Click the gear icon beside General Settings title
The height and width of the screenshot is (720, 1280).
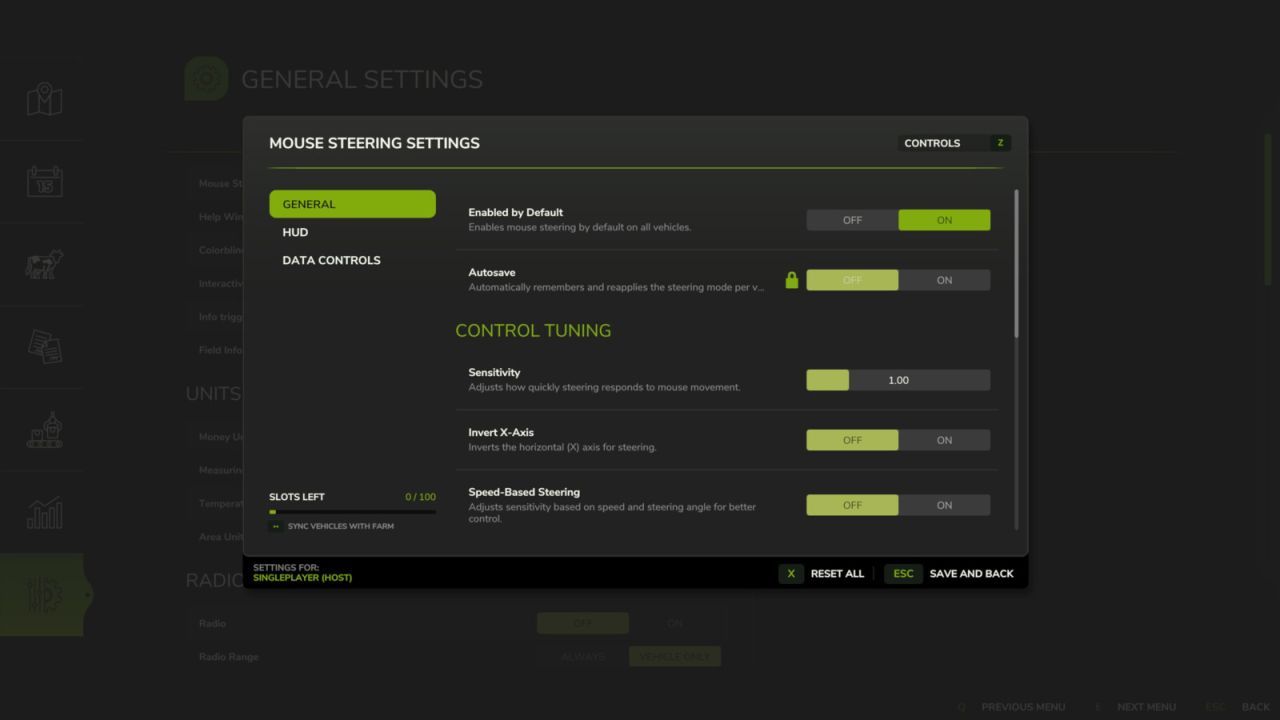click(206, 78)
